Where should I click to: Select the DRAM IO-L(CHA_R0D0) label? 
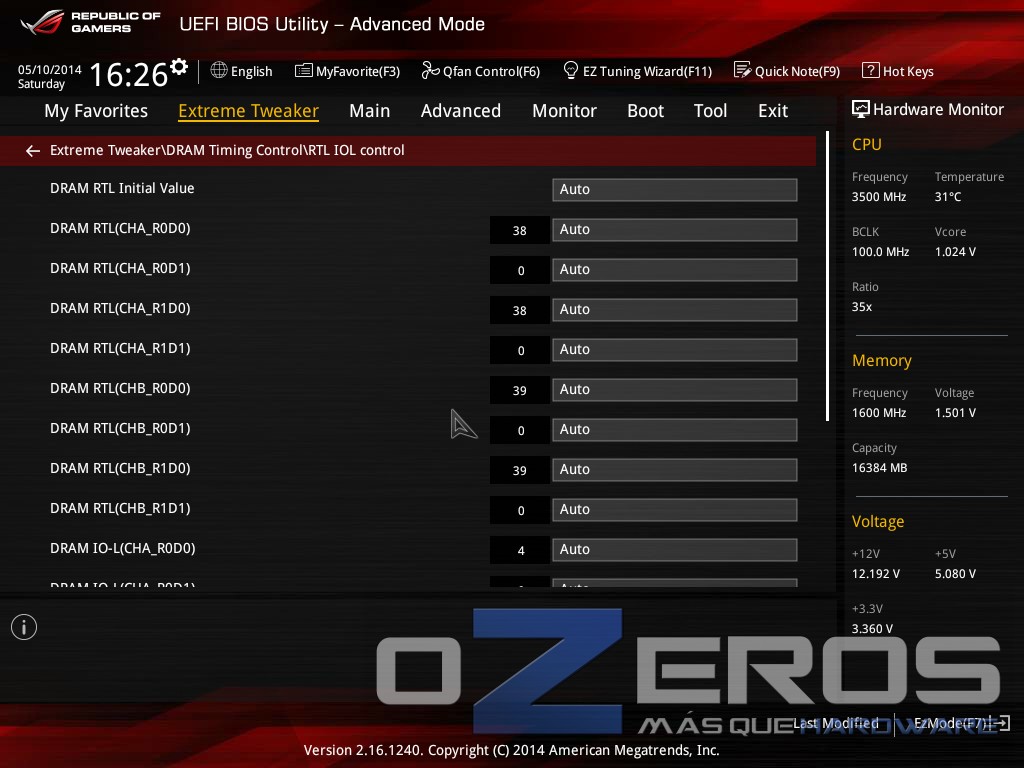pos(123,549)
